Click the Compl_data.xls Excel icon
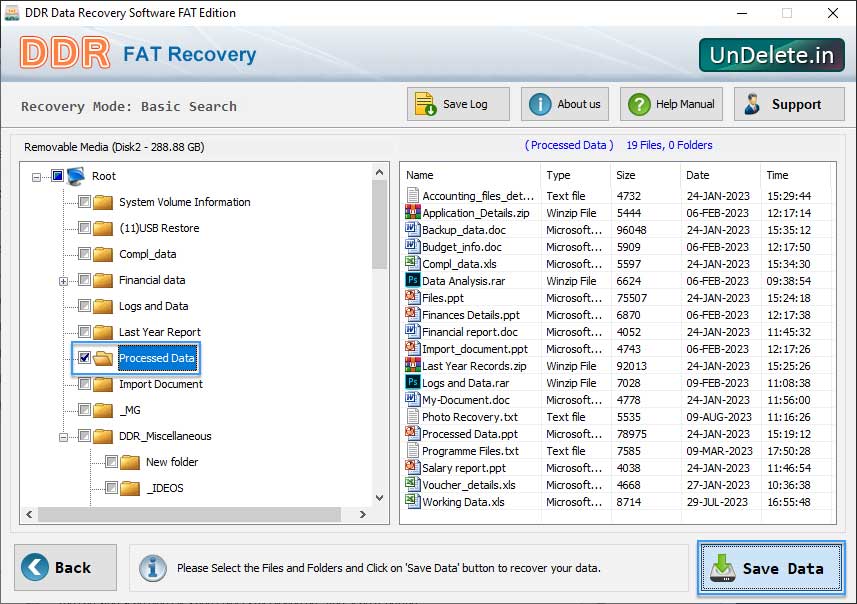 click(x=412, y=263)
